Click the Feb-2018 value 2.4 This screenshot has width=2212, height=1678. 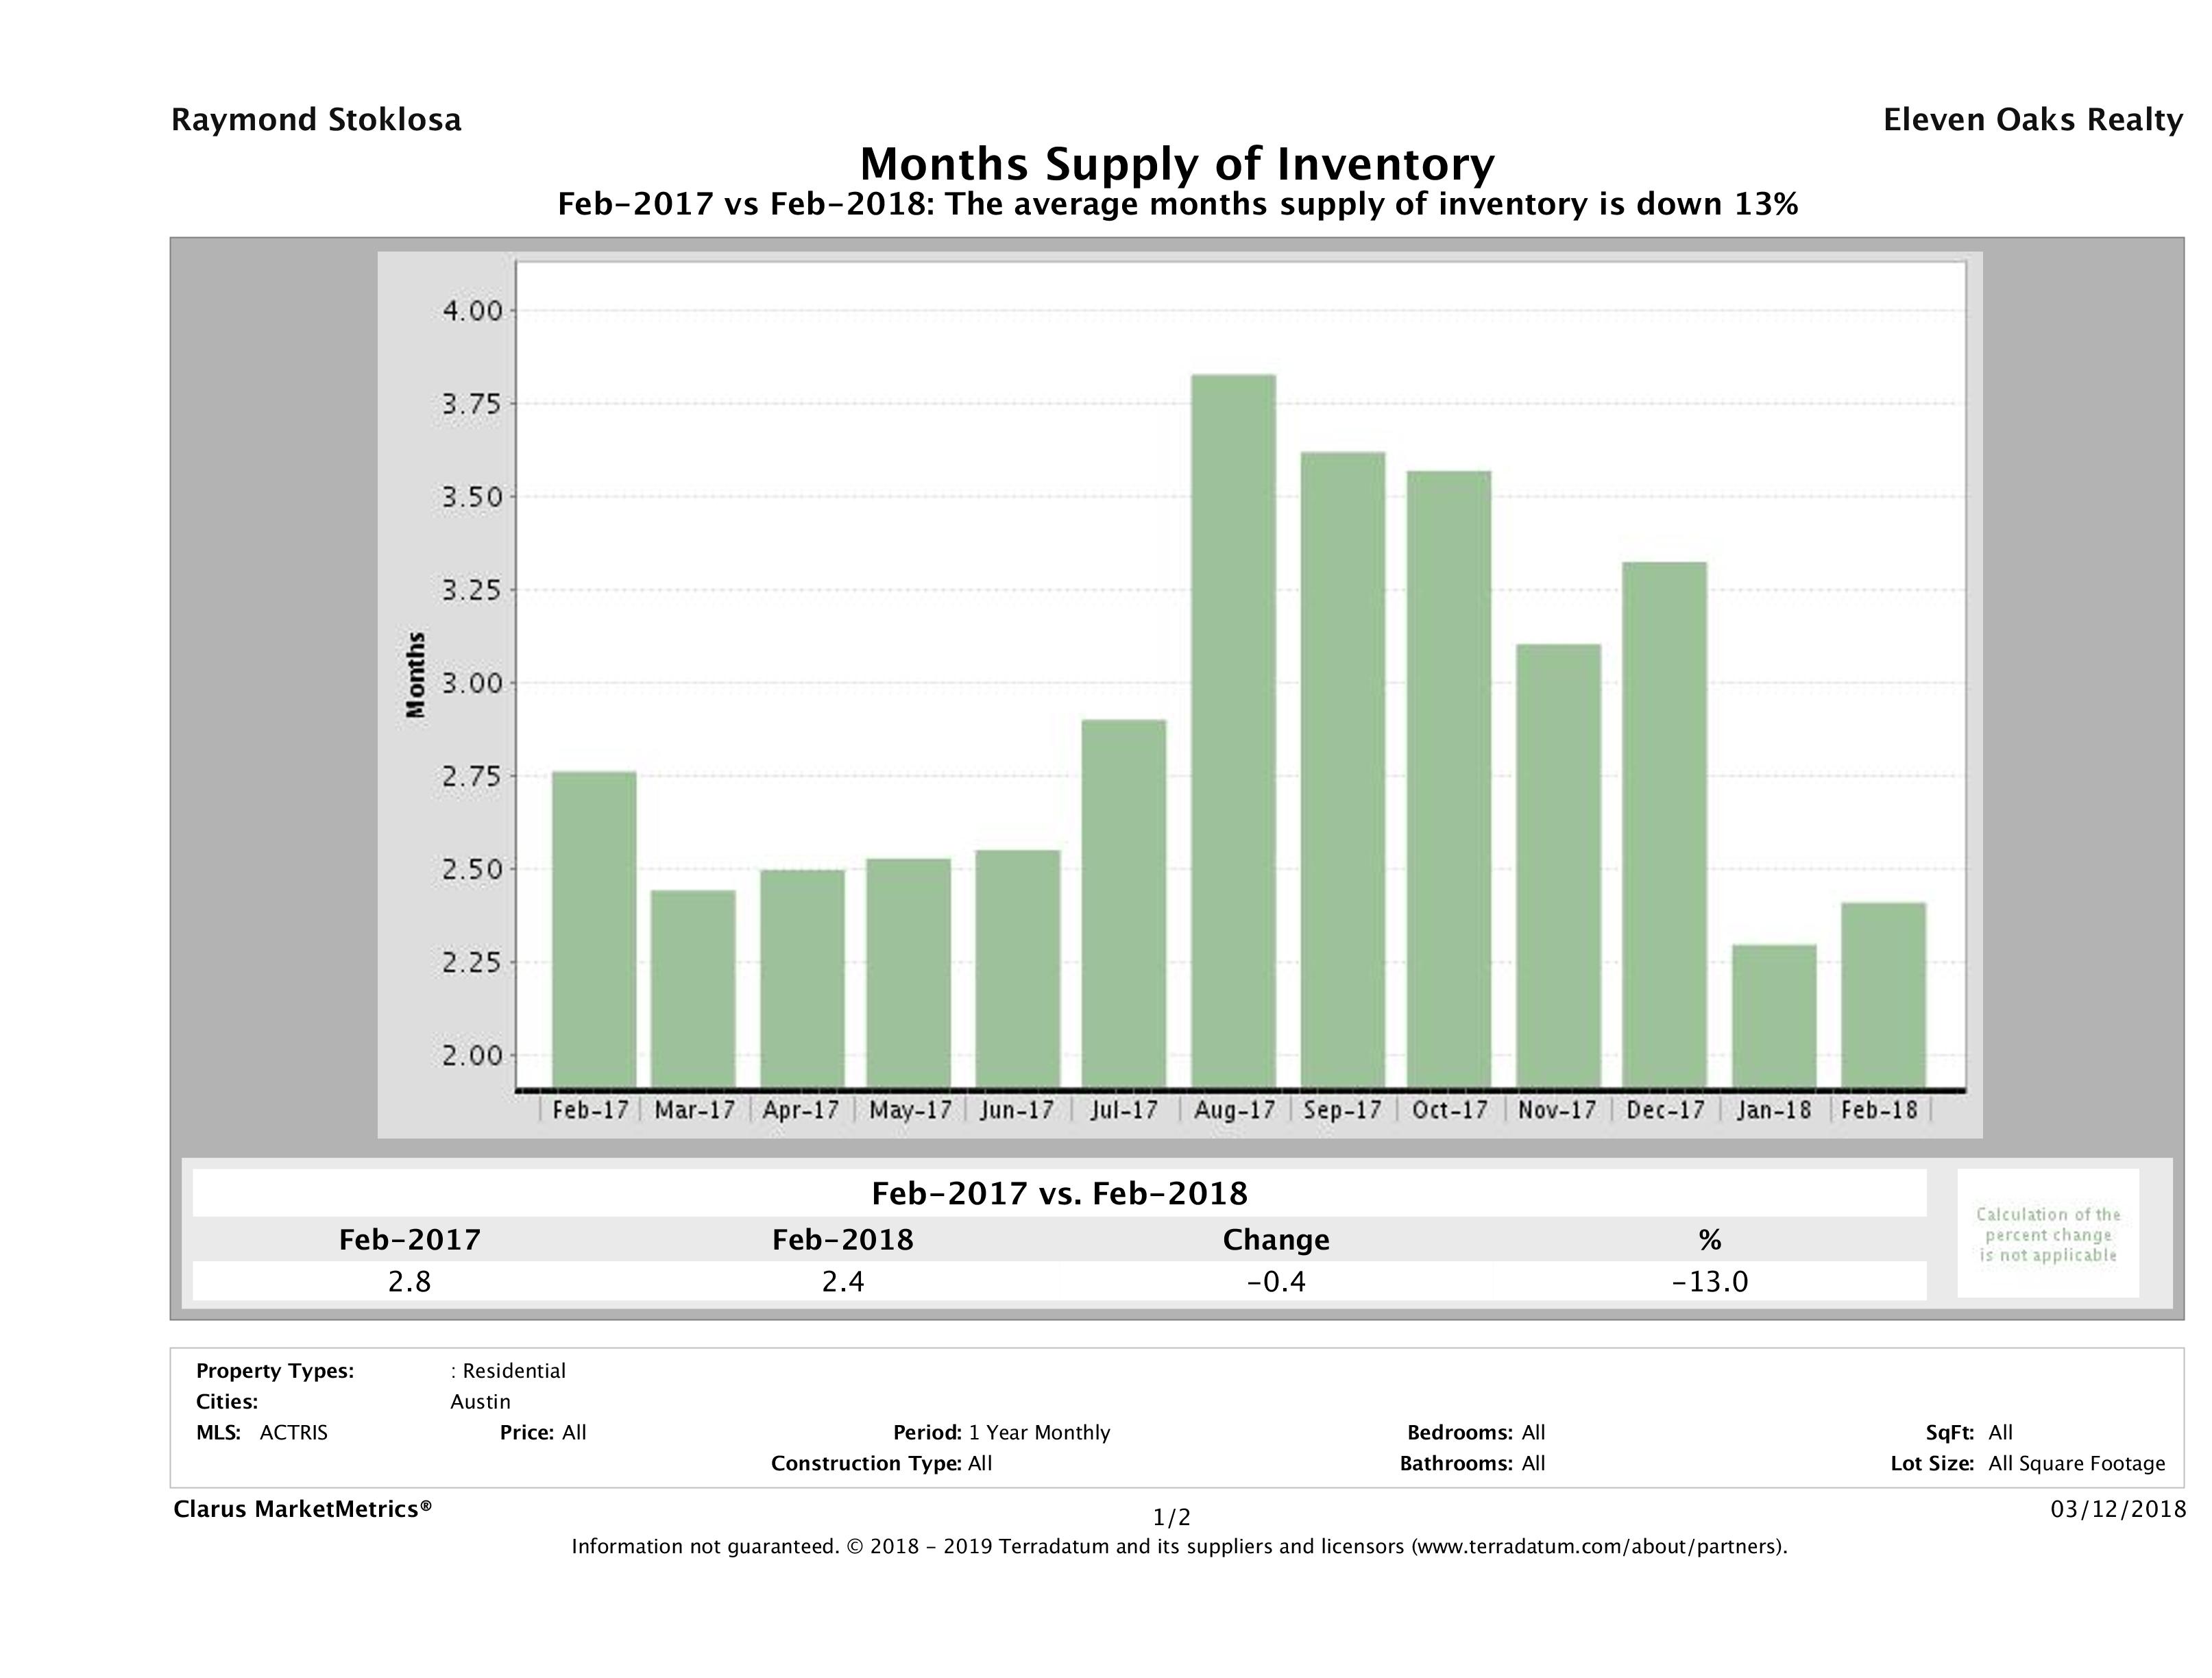click(842, 1281)
